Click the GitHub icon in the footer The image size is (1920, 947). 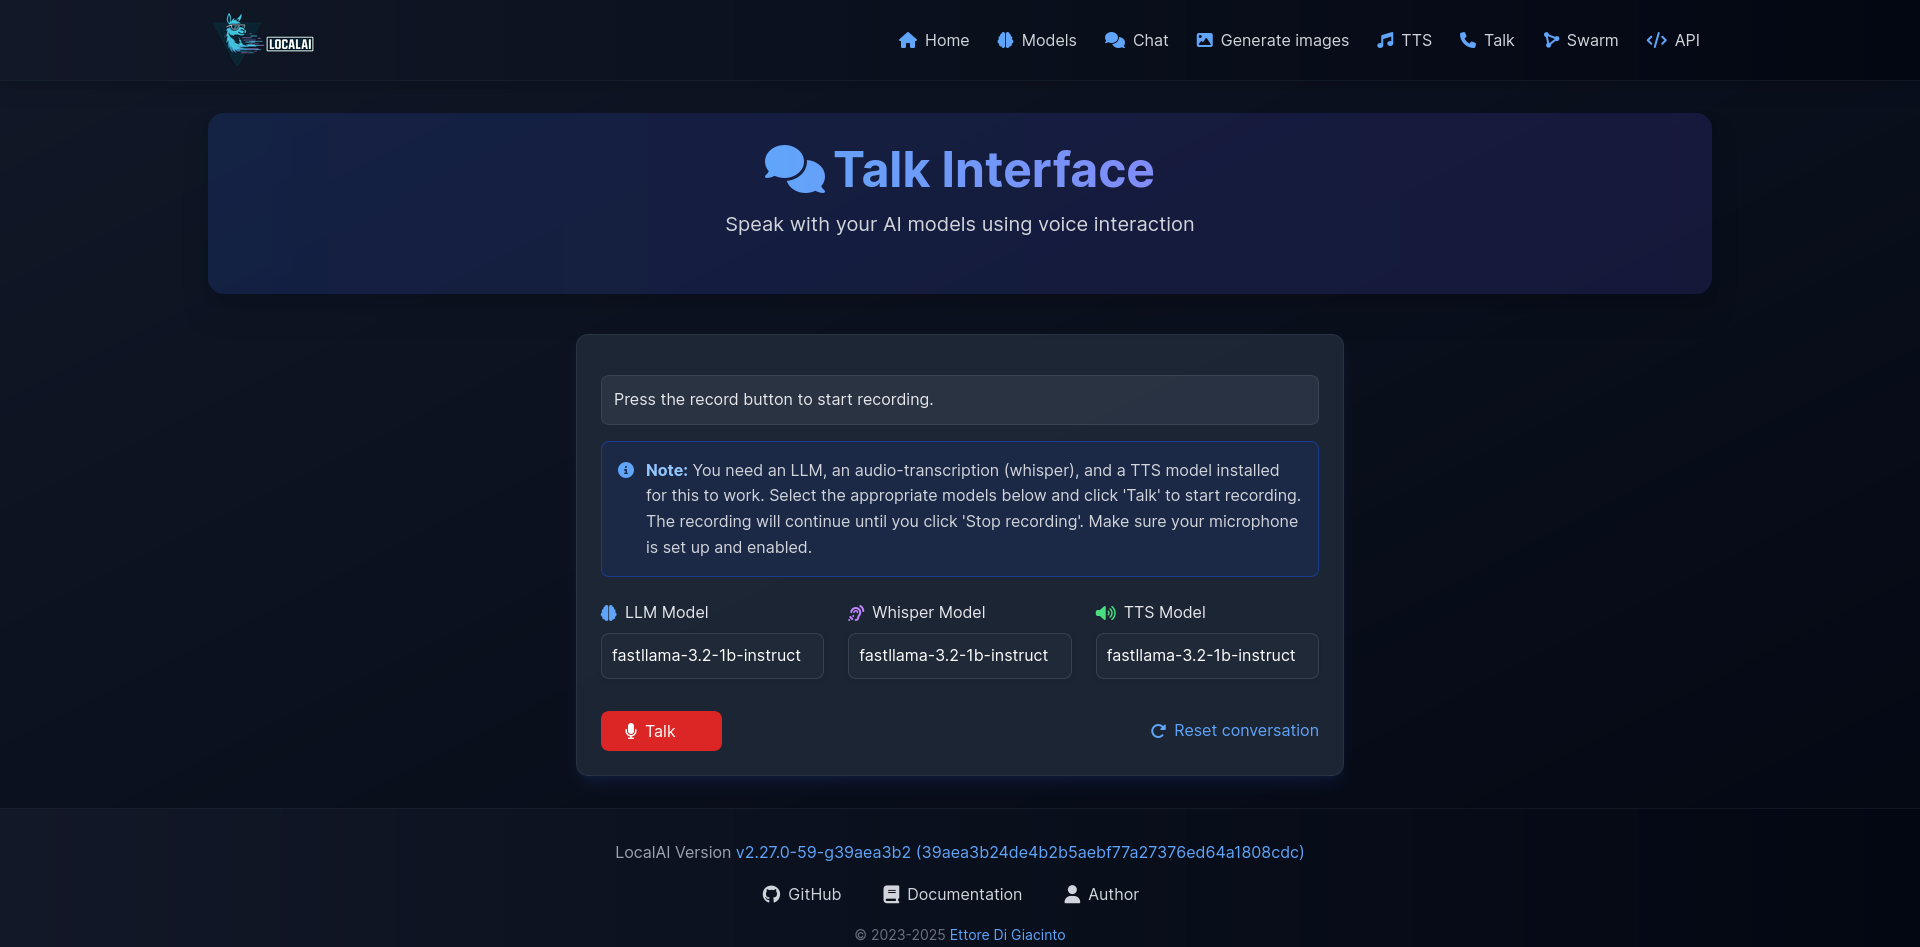(770, 894)
